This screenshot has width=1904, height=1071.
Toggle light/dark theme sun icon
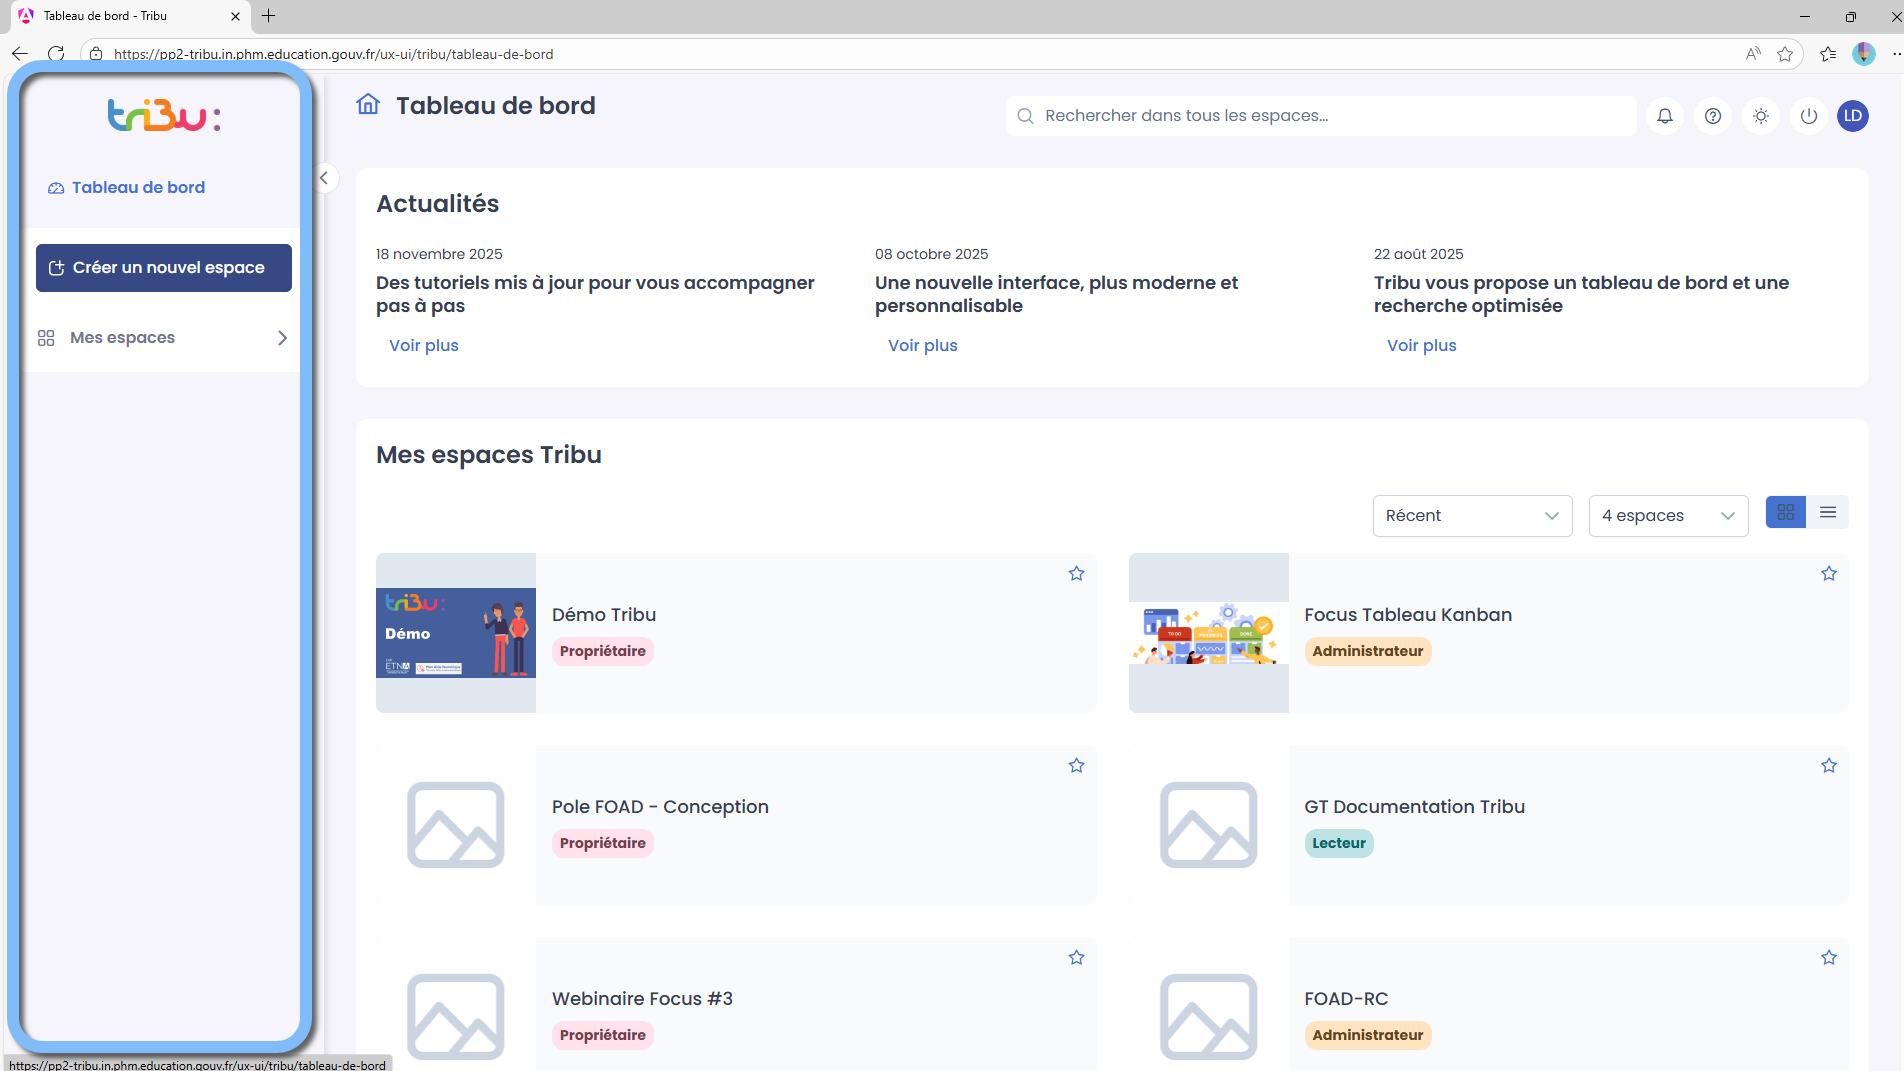(x=1761, y=116)
